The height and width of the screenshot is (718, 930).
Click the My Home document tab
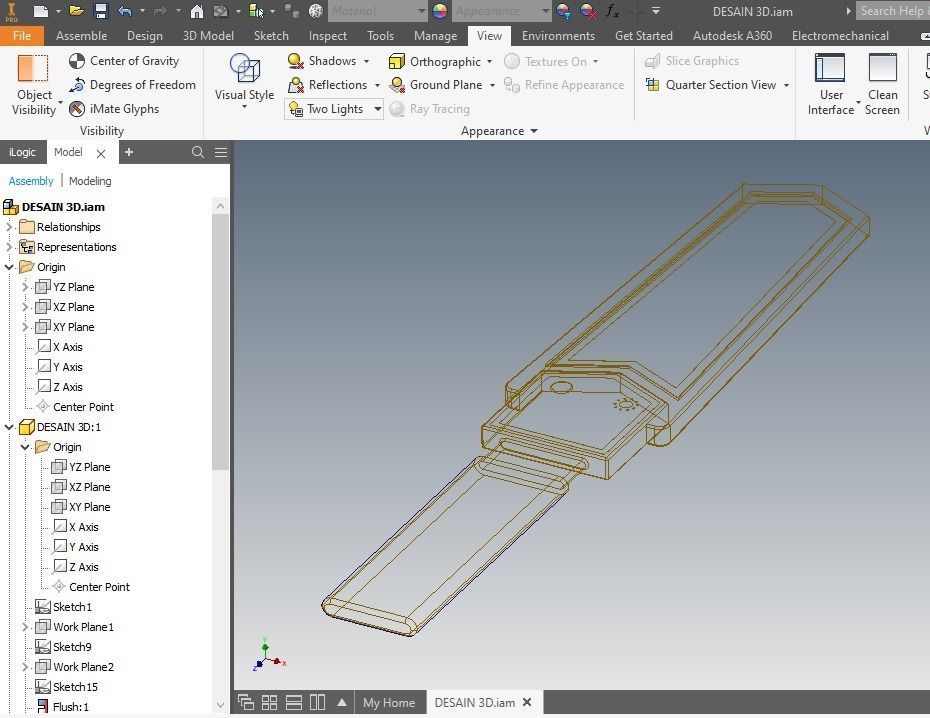coord(389,703)
